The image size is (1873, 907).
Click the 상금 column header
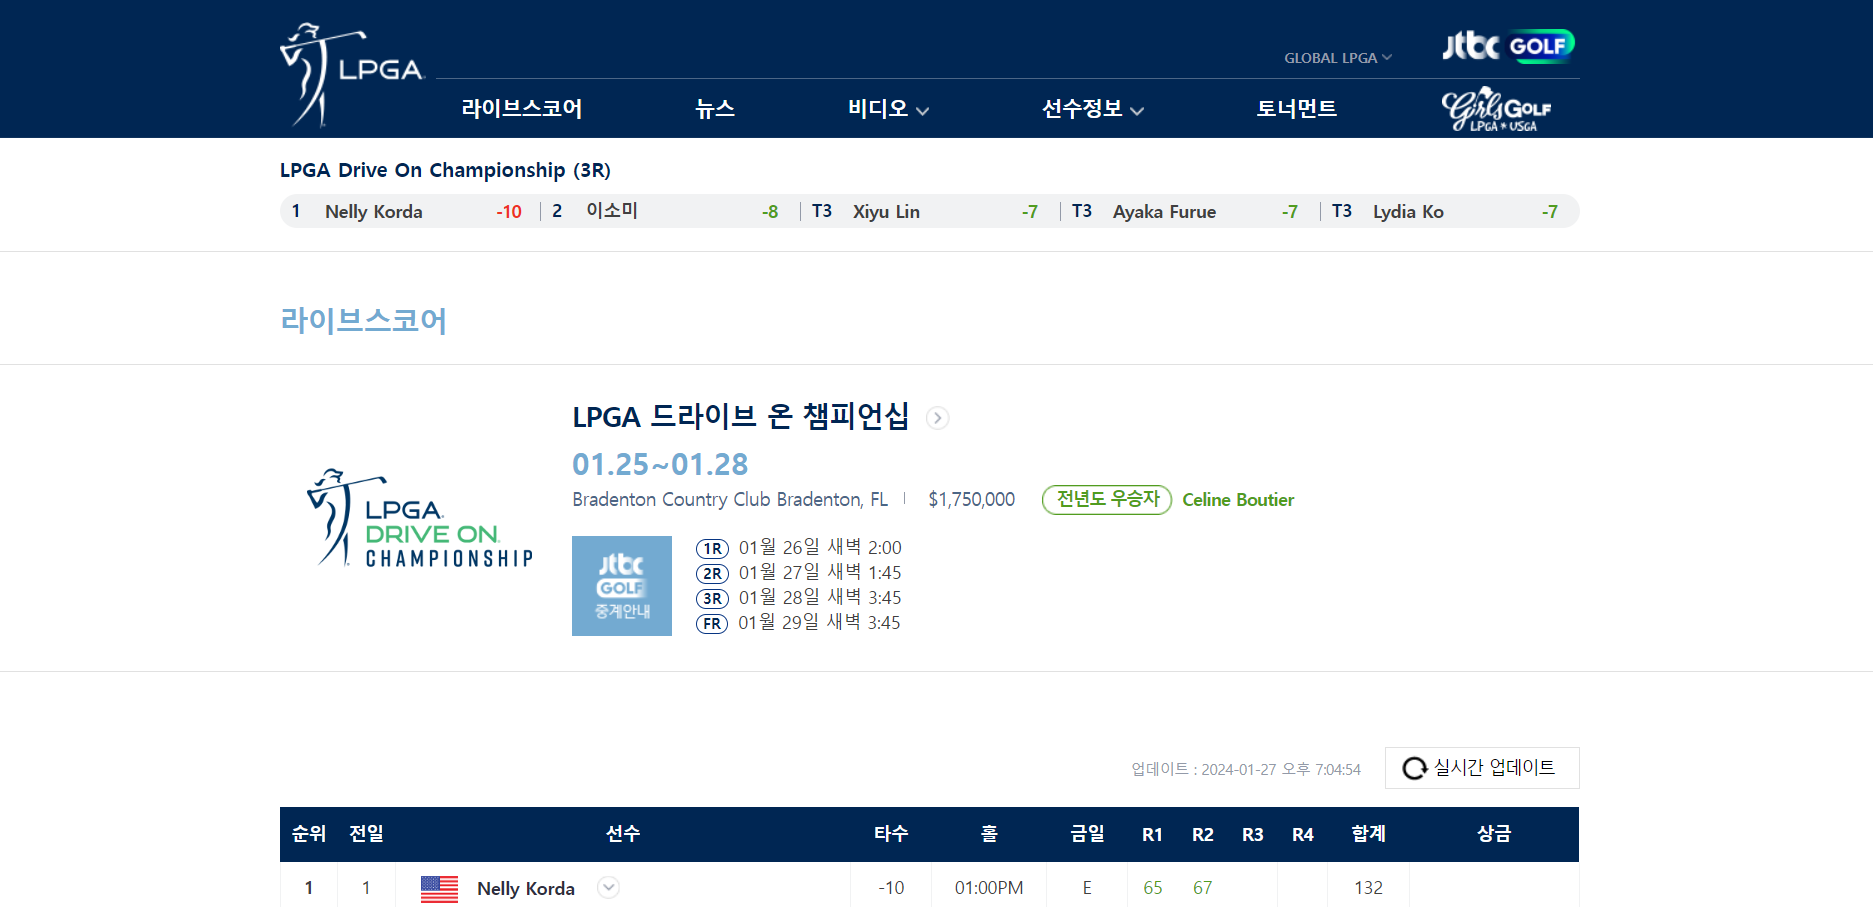coord(1494,834)
